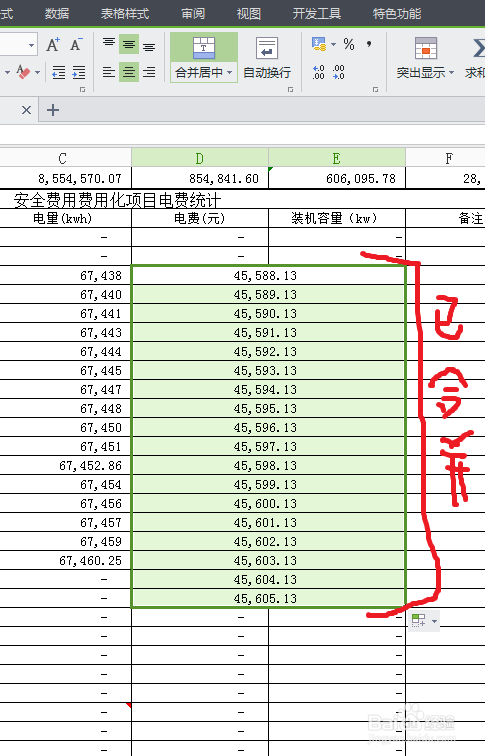Select column D header
485x756 pixels.
[200, 158]
